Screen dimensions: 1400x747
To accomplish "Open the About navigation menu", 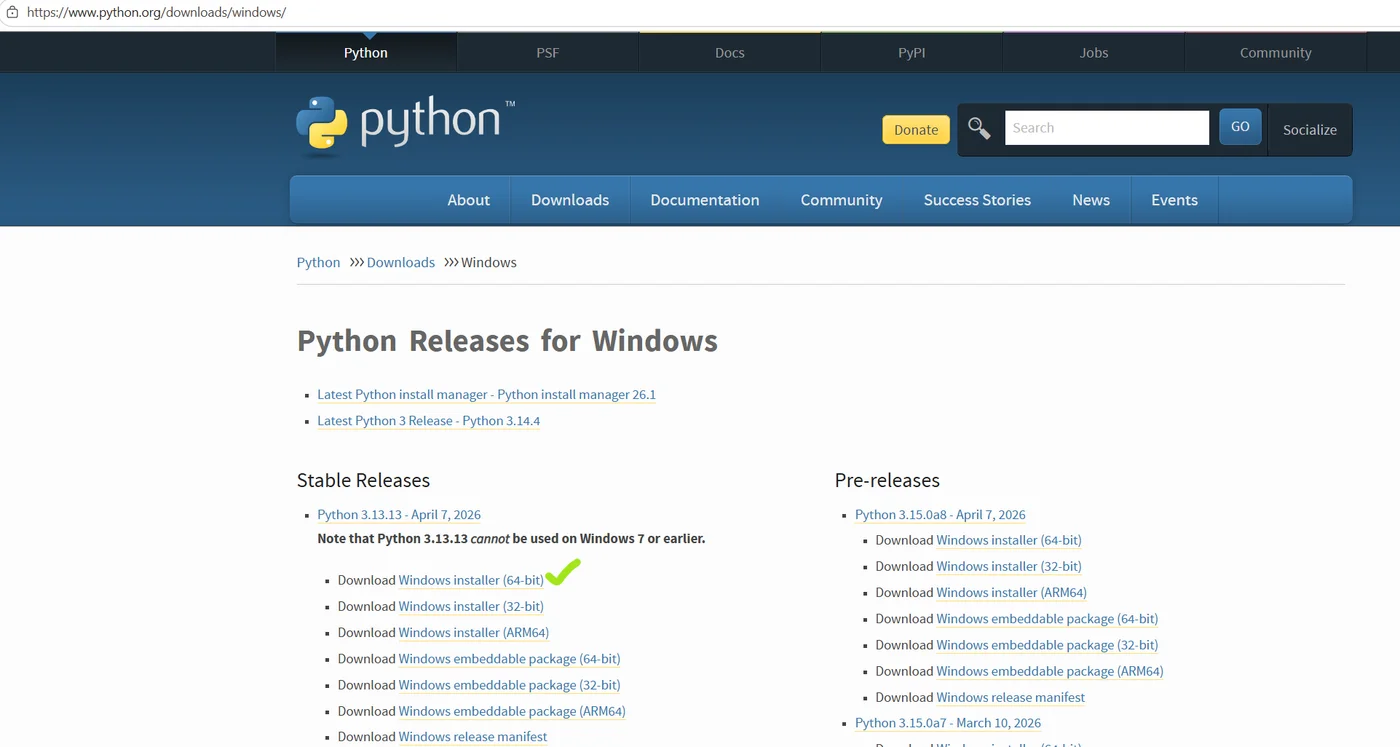I will pyautogui.click(x=469, y=200).
